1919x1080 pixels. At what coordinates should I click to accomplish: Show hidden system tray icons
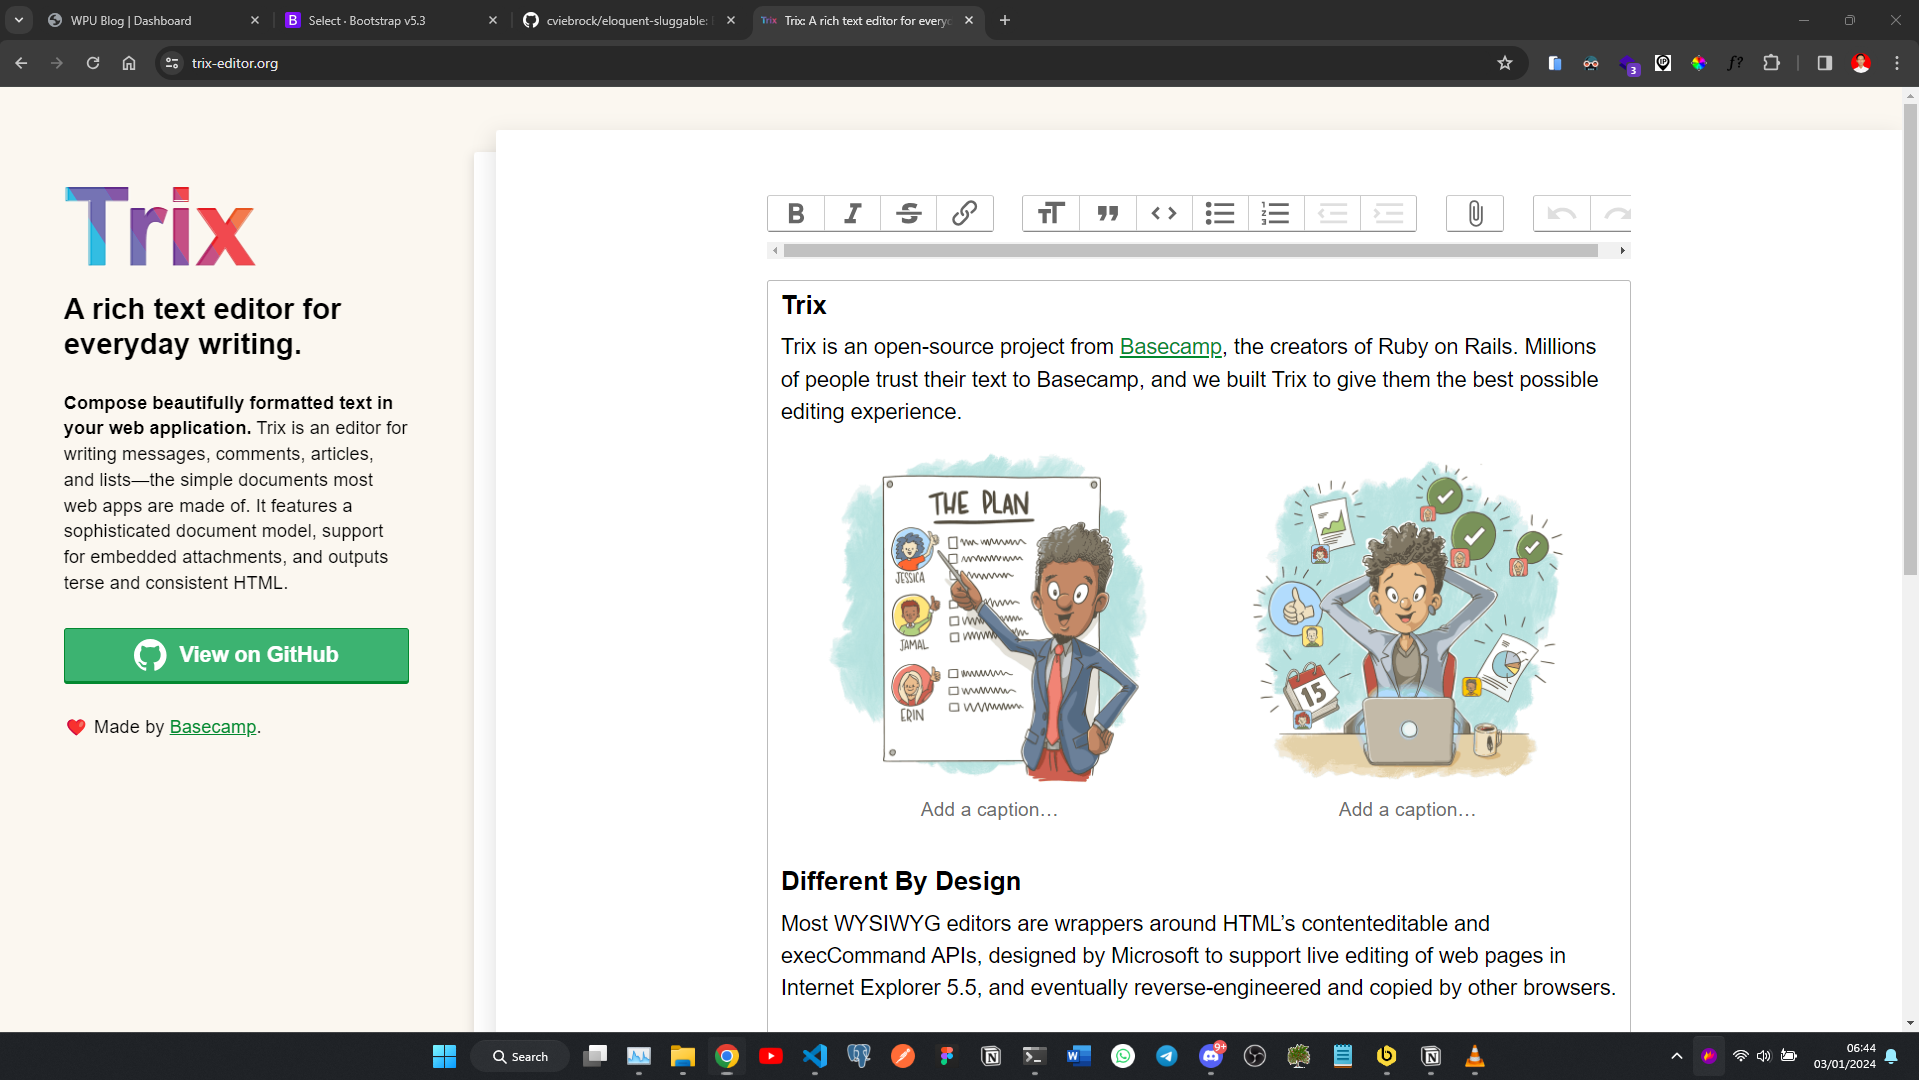tap(1677, 1056)
